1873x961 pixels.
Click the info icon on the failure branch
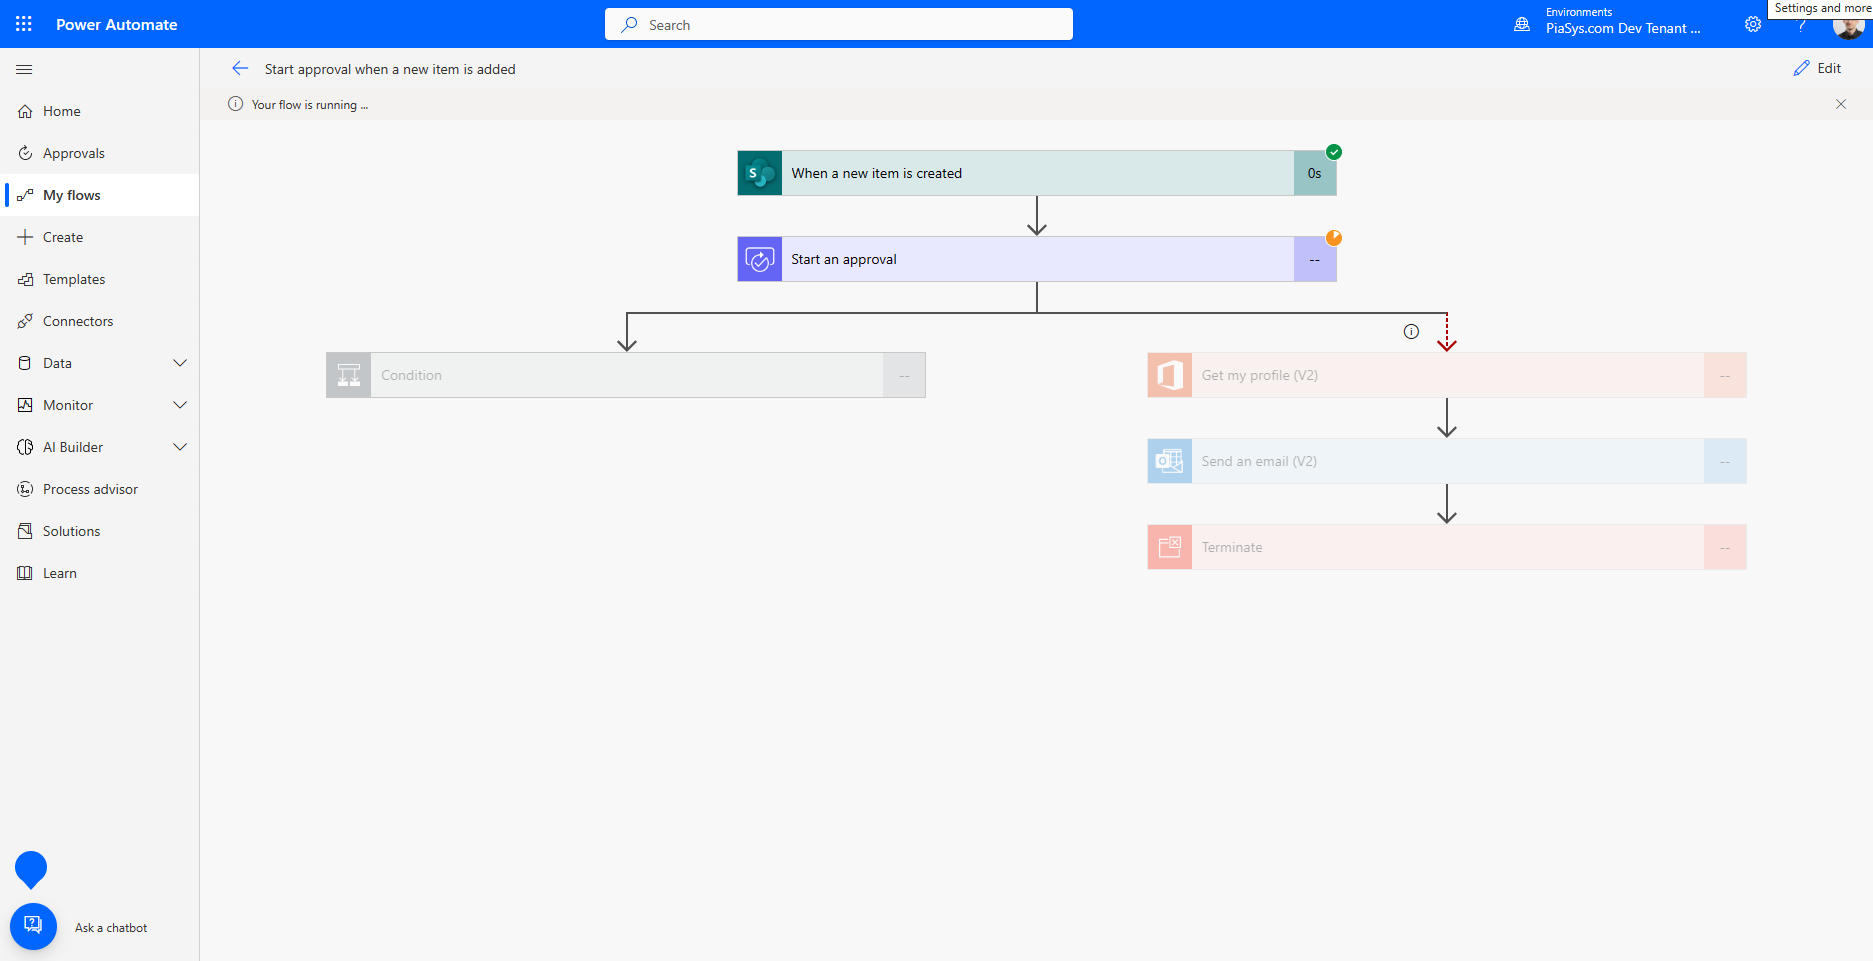click(x=1411, y=331)
